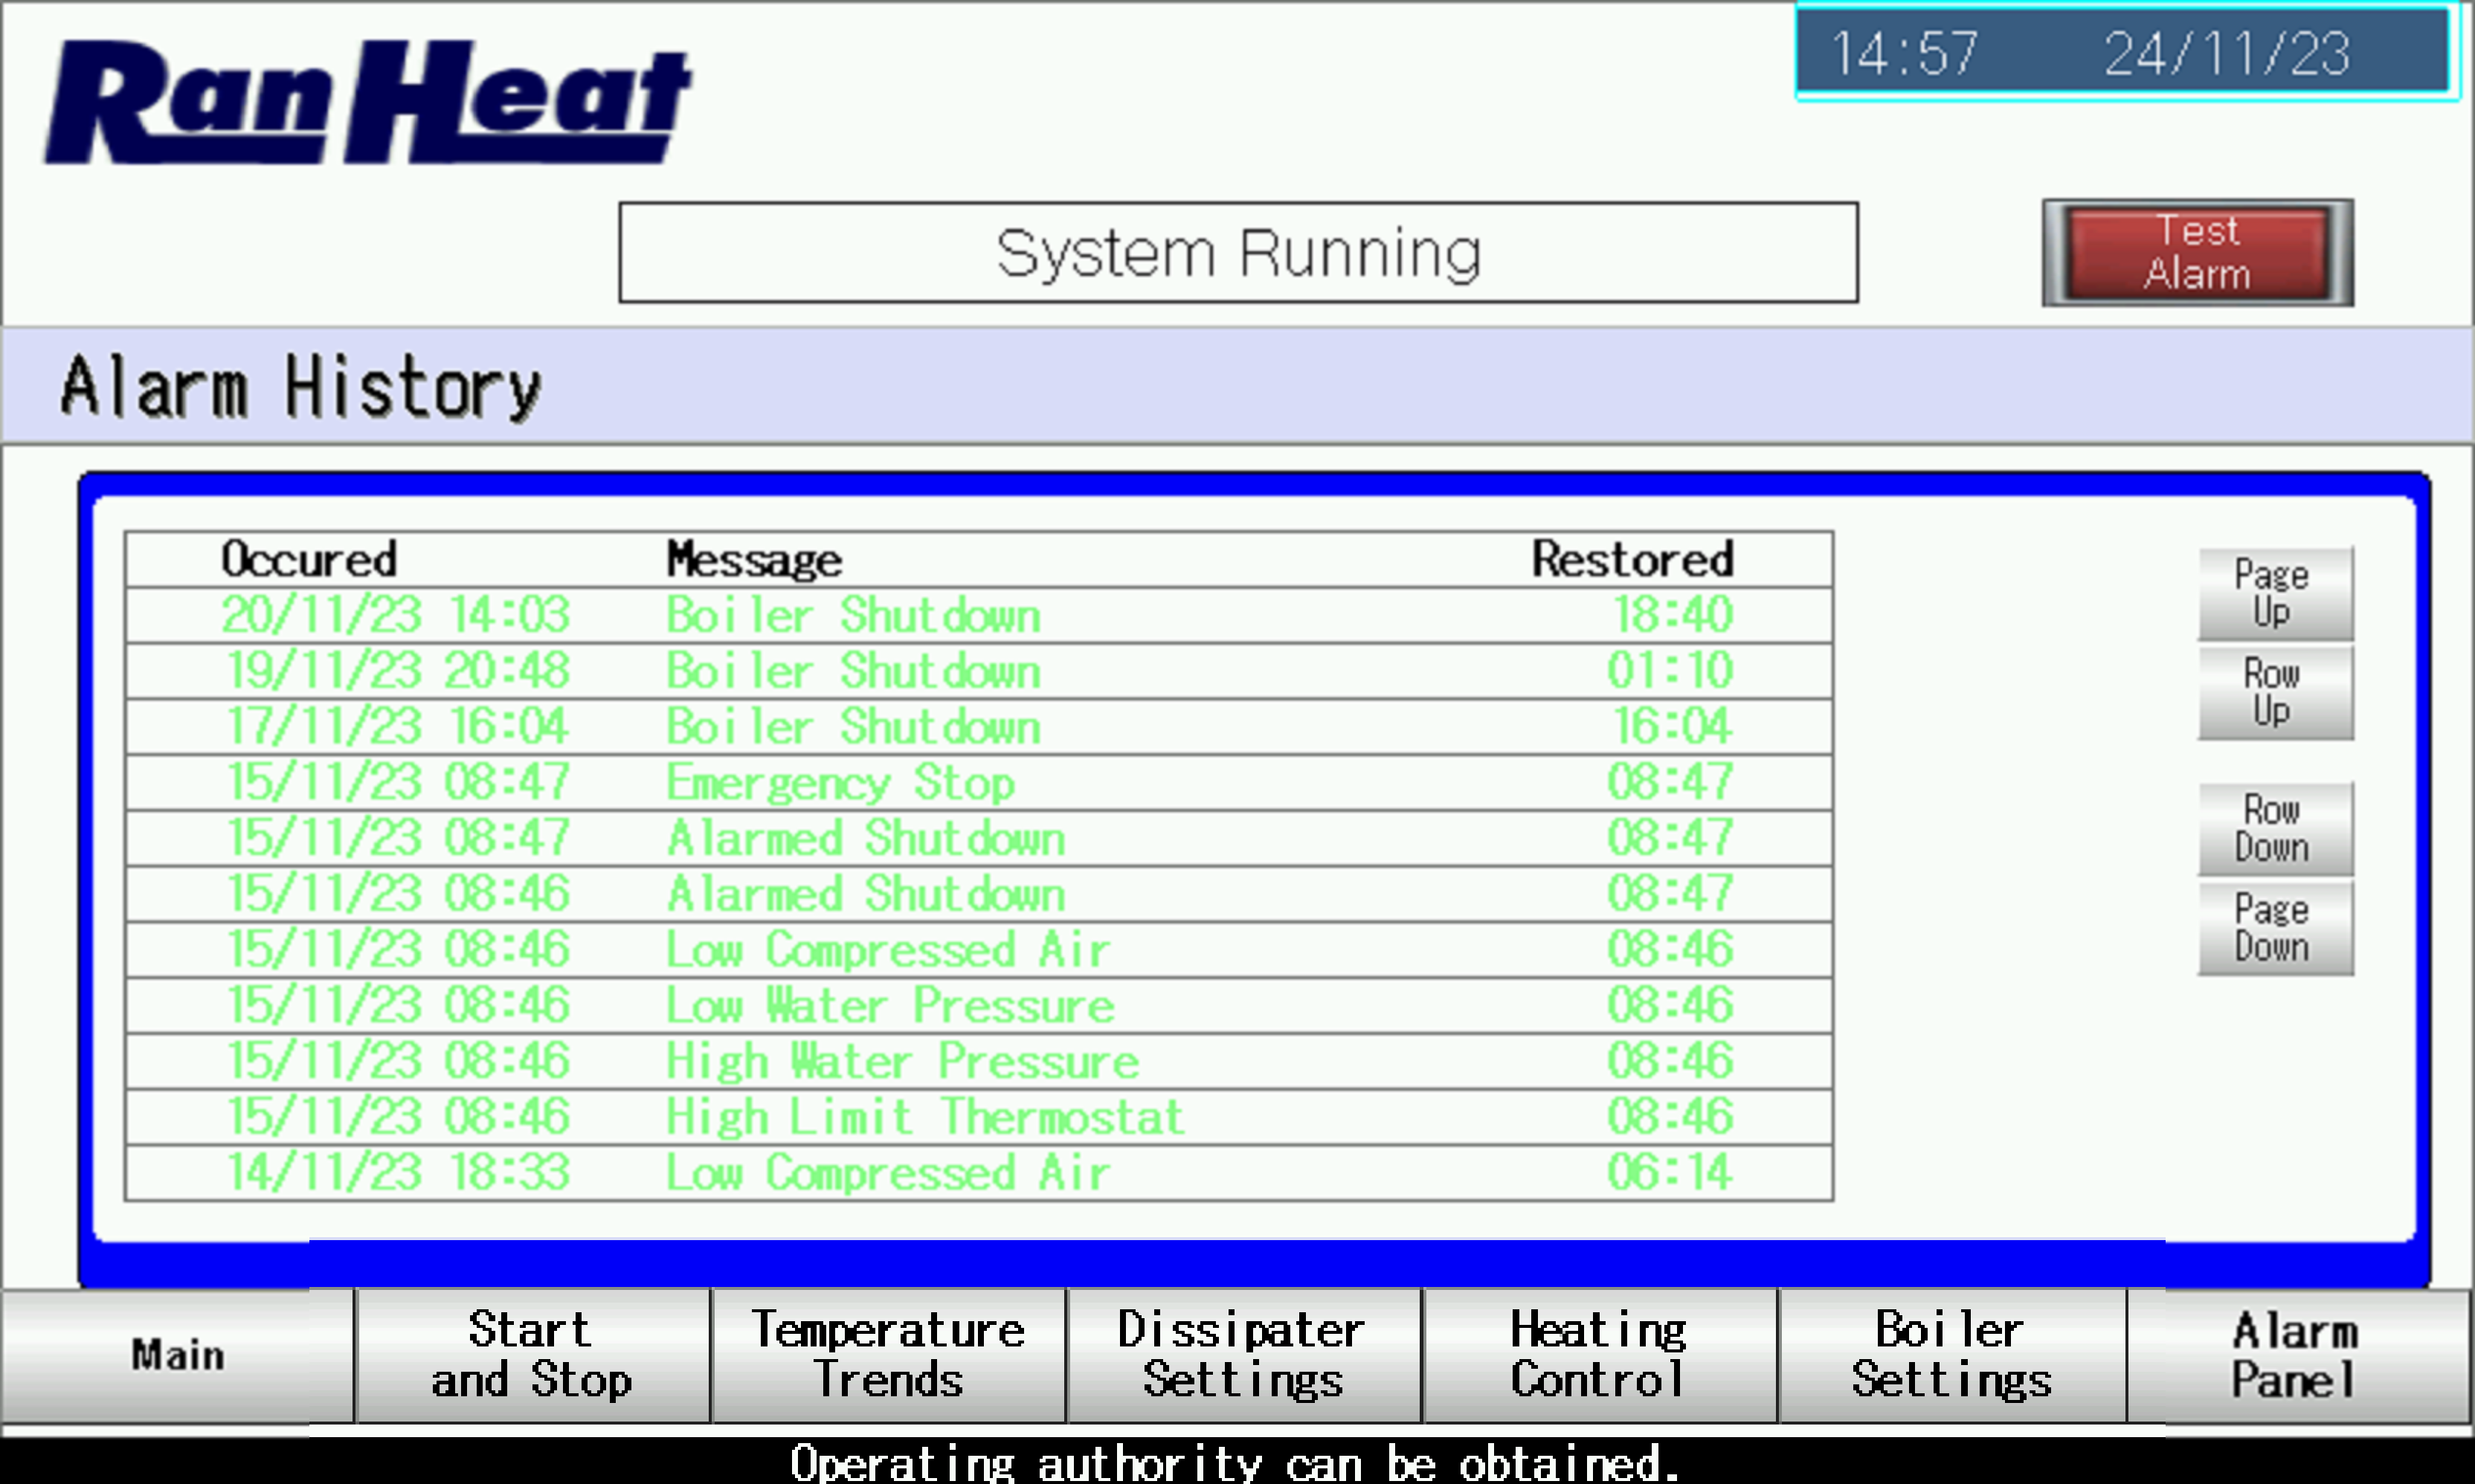Click the time and date display
This screenshot has height=1484, width=2475.
click(x=2126, y=52)
